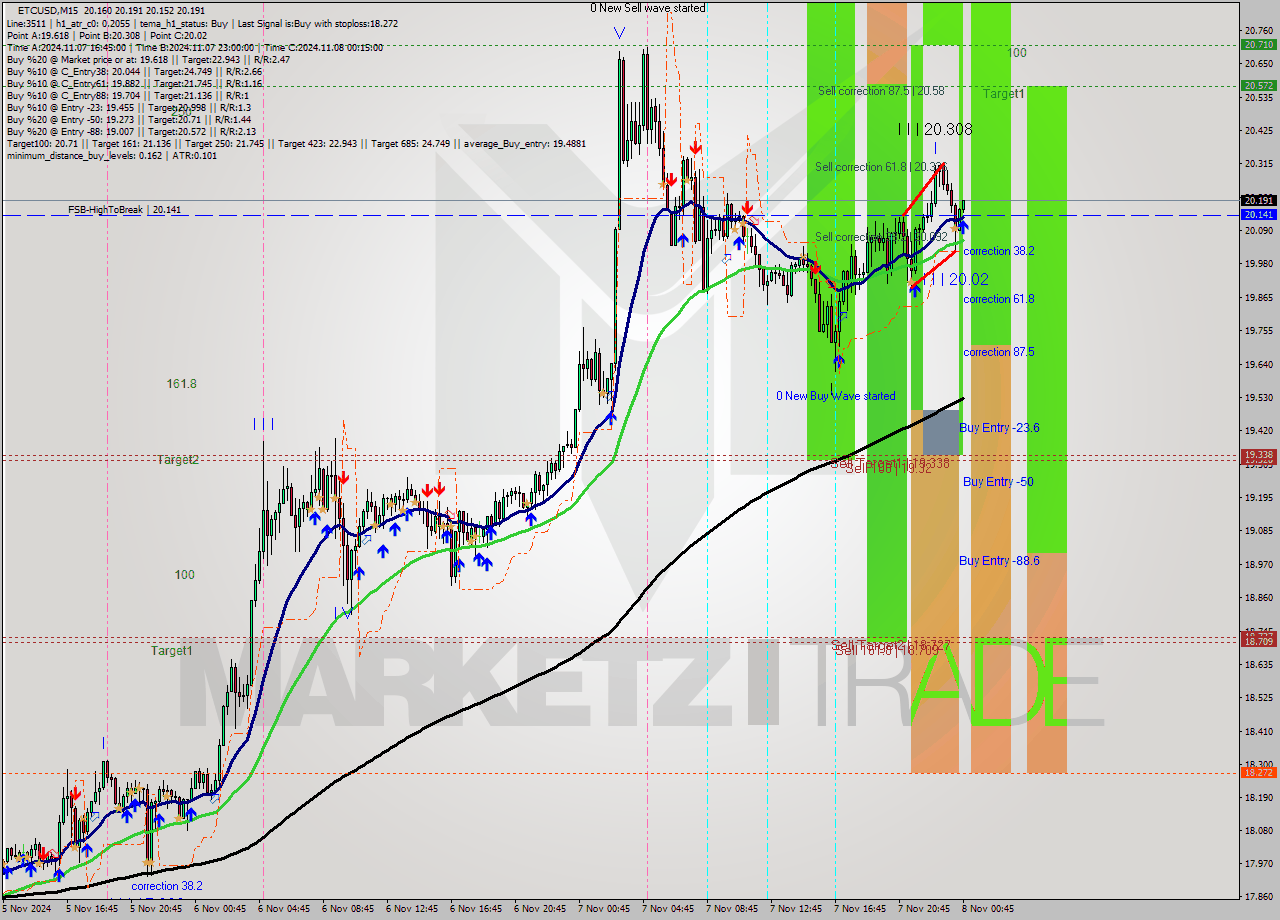Screen dimensions: 1280x920
Task: Click the '0 New Sell wave started' label
Action: point(647,8)
